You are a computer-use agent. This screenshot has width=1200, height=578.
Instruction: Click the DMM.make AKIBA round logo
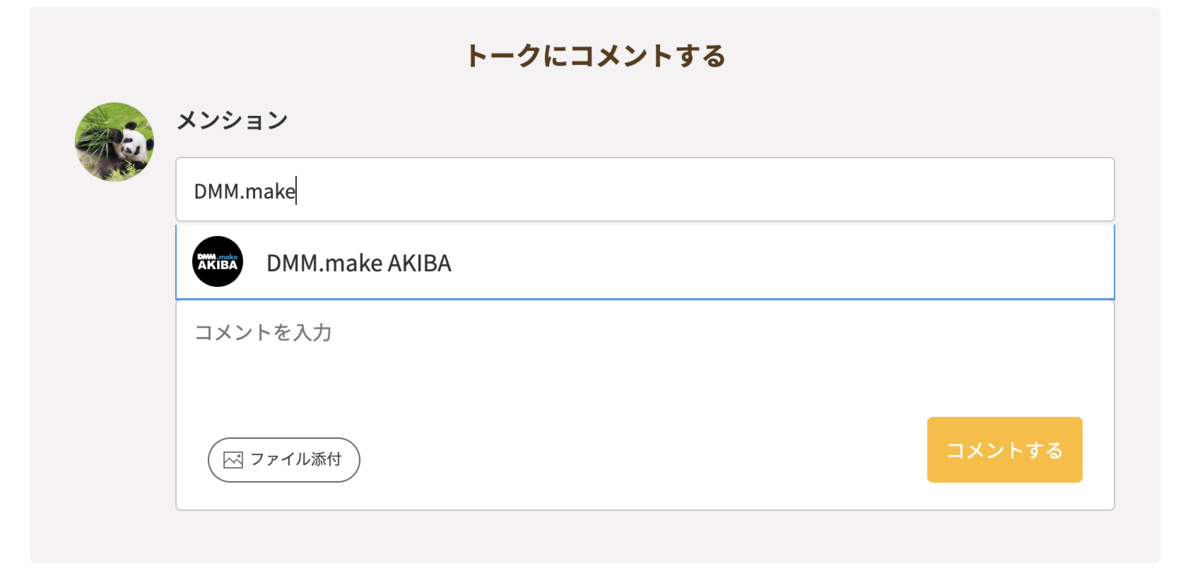218,262
